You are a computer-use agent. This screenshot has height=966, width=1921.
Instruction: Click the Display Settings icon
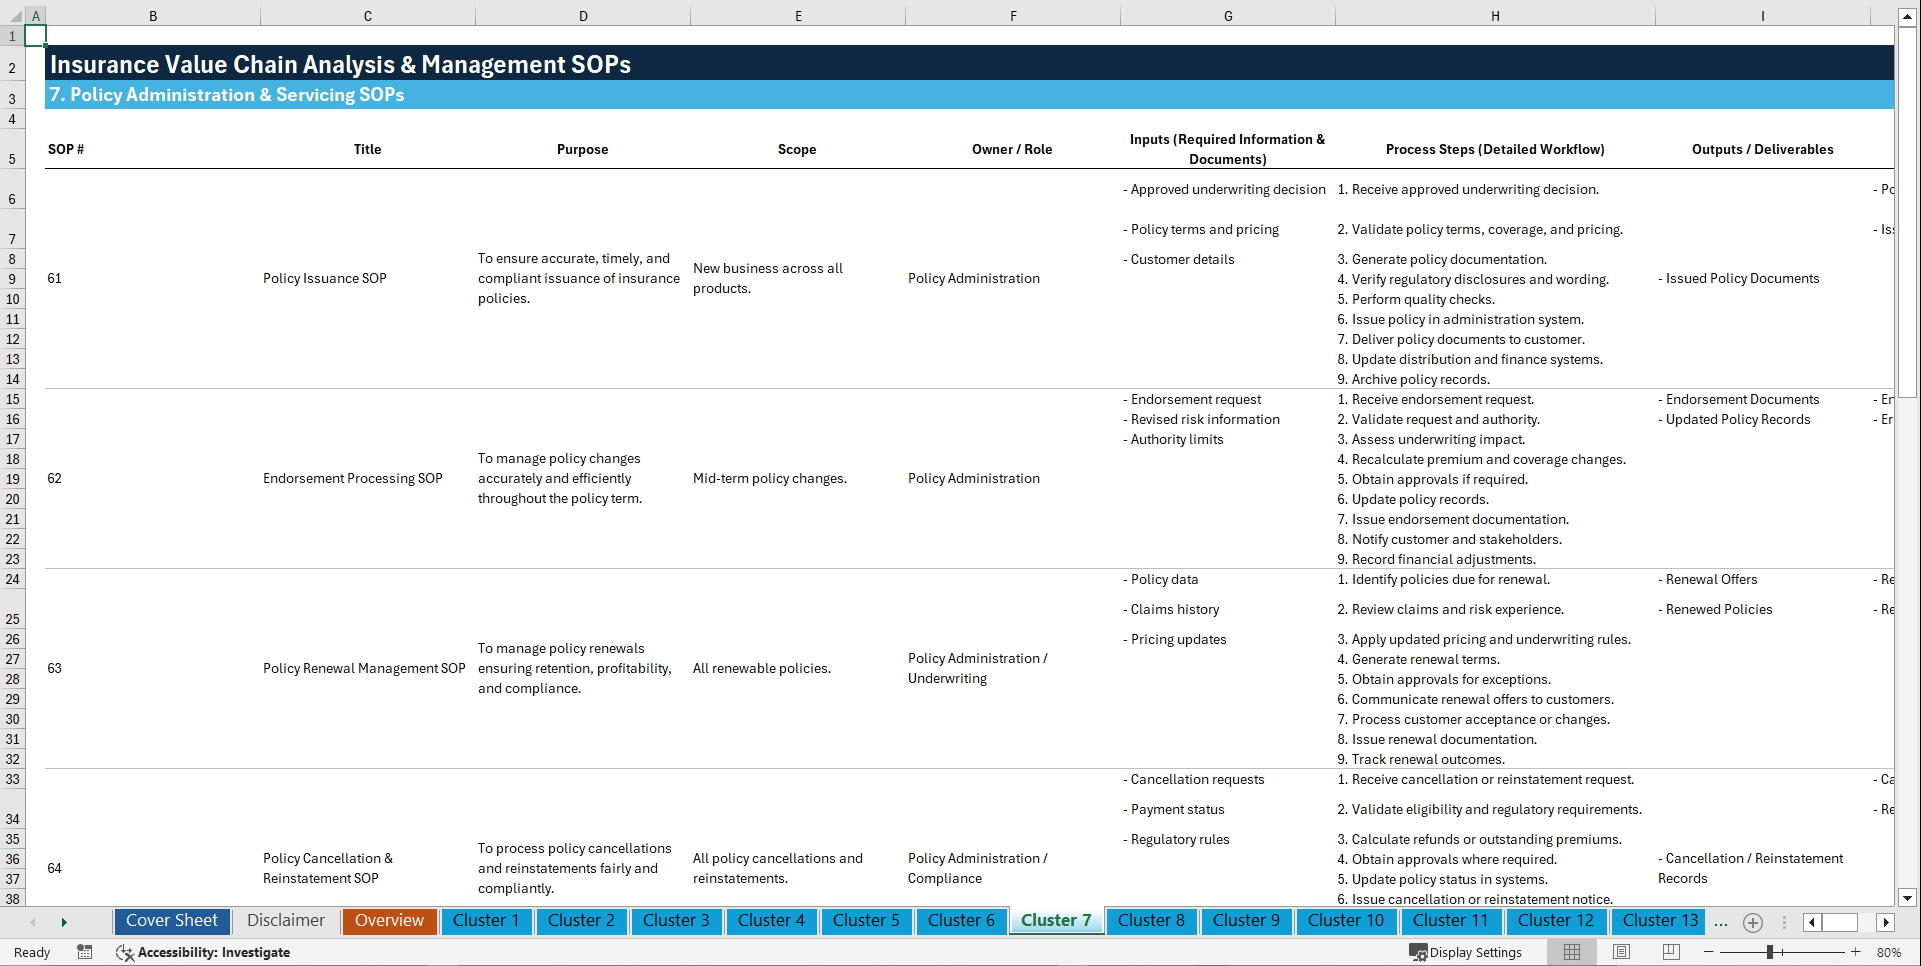(x=1417, y=952)
